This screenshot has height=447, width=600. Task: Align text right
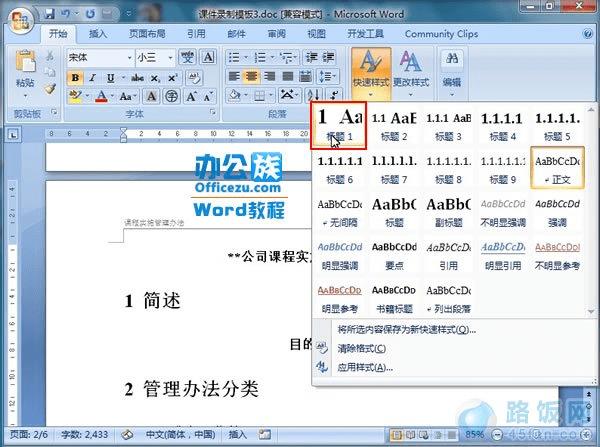tap(269, 76)
